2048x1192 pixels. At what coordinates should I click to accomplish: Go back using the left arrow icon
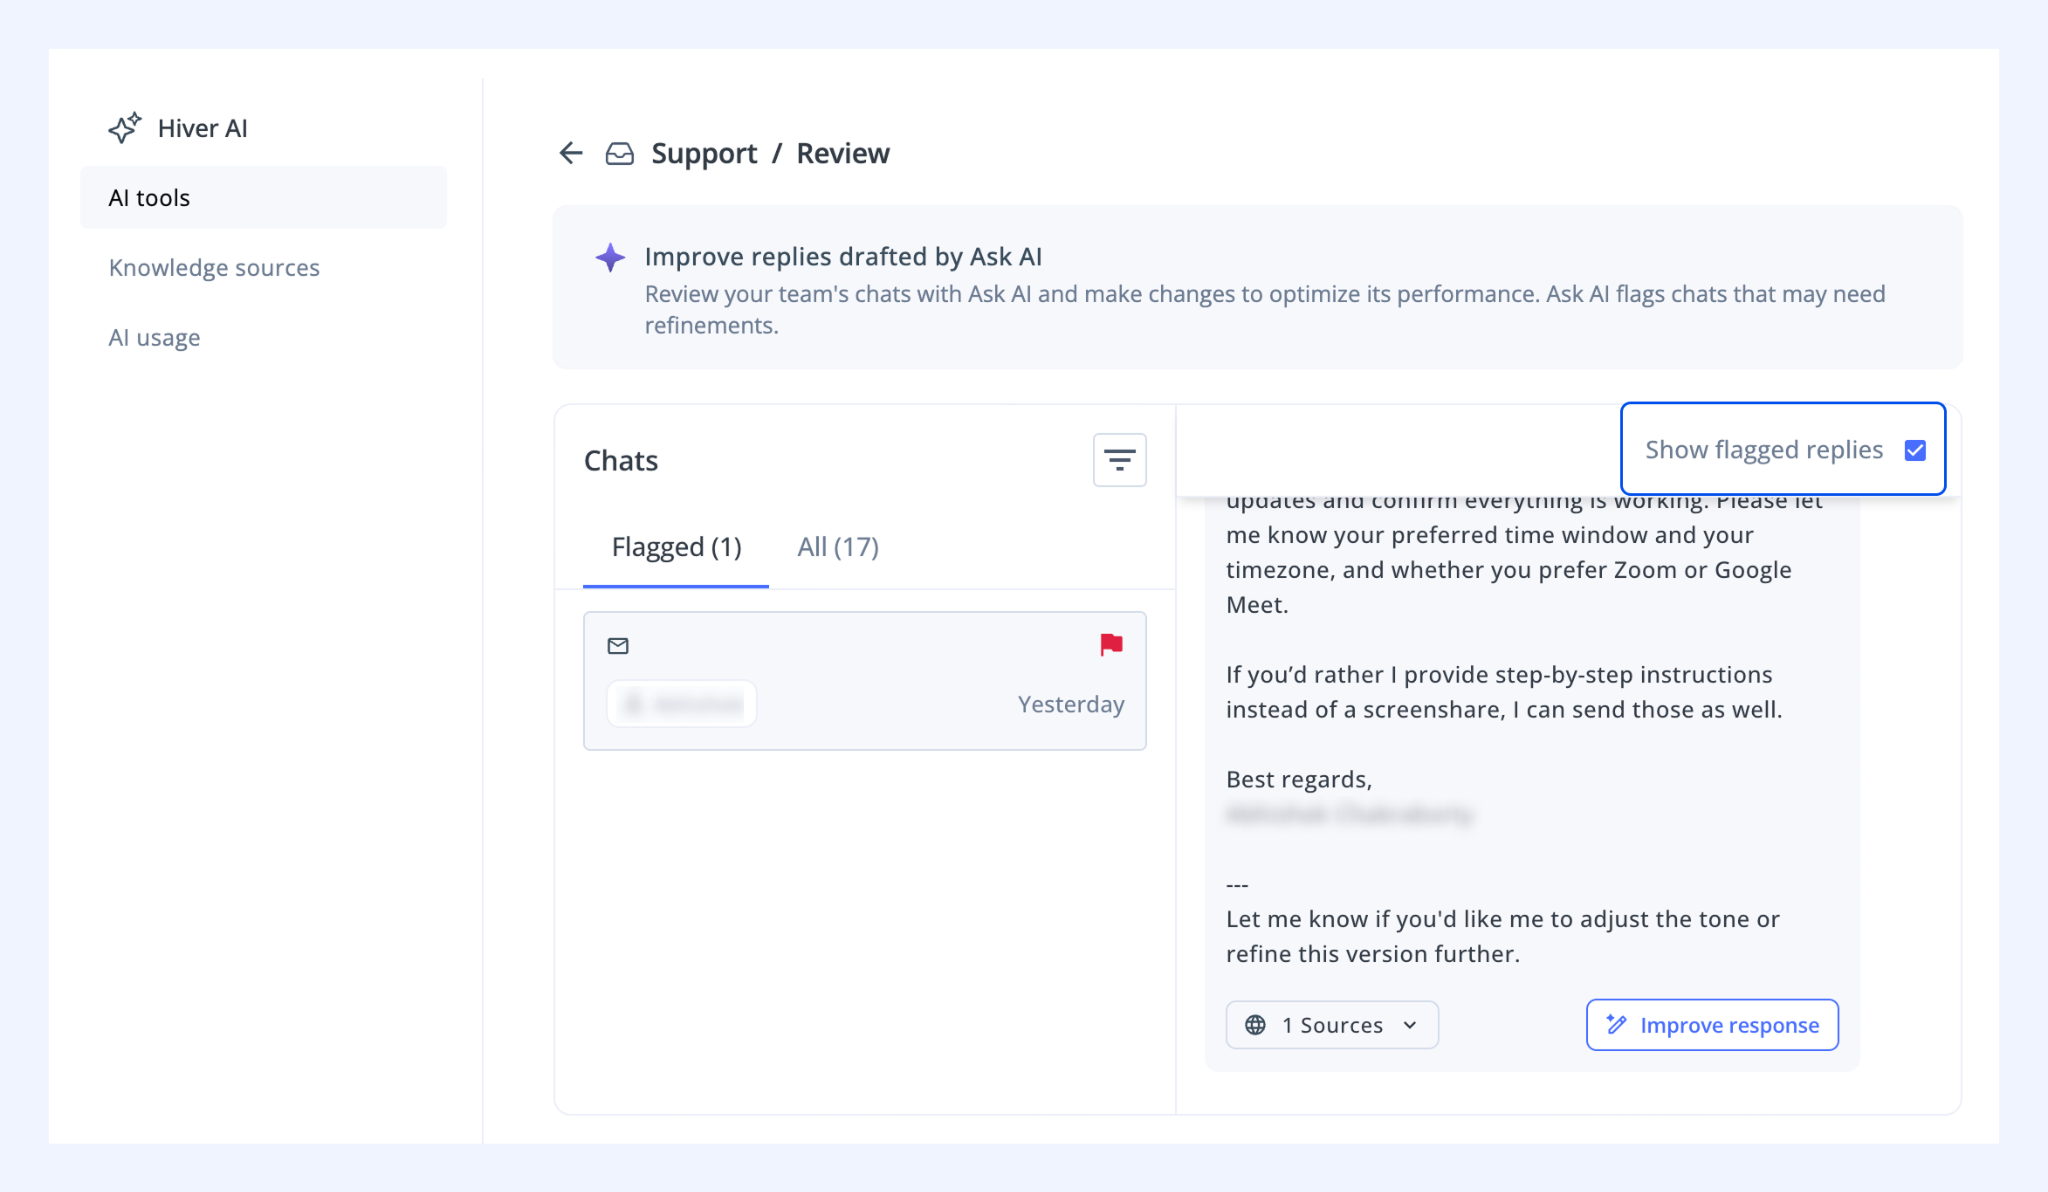click(x=571, y=153)
